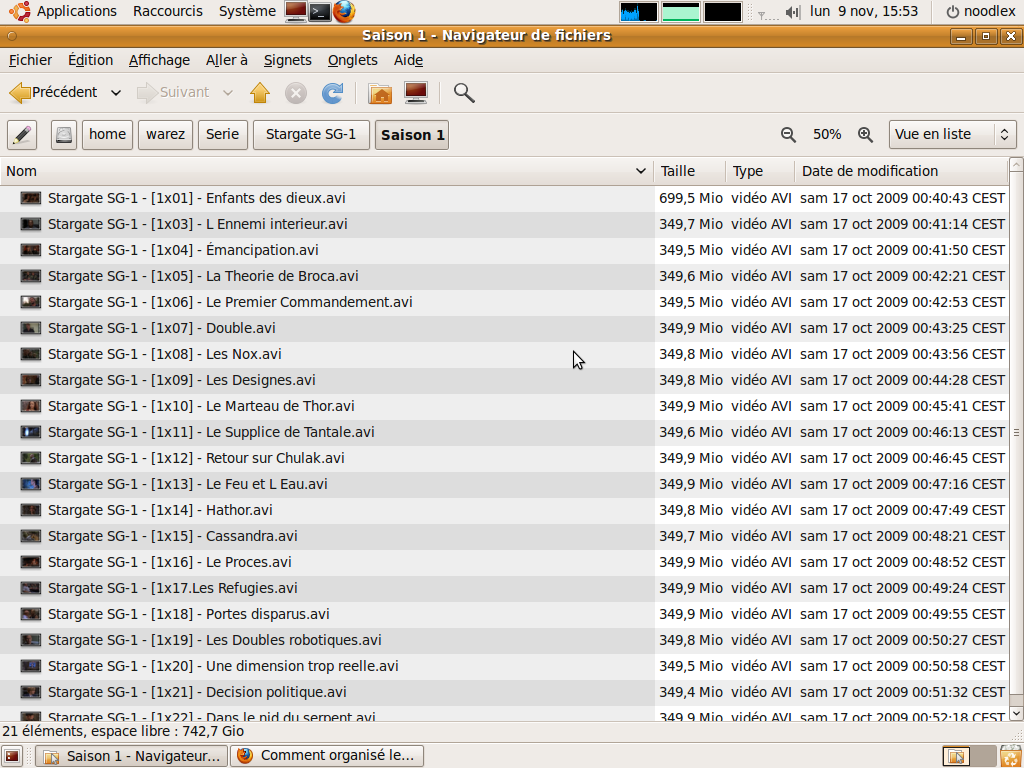The width and height of the screenshot is (1024, 768).
Task: Open the Suivant history dropdown arrow
Action: click(x=227, y=93)
